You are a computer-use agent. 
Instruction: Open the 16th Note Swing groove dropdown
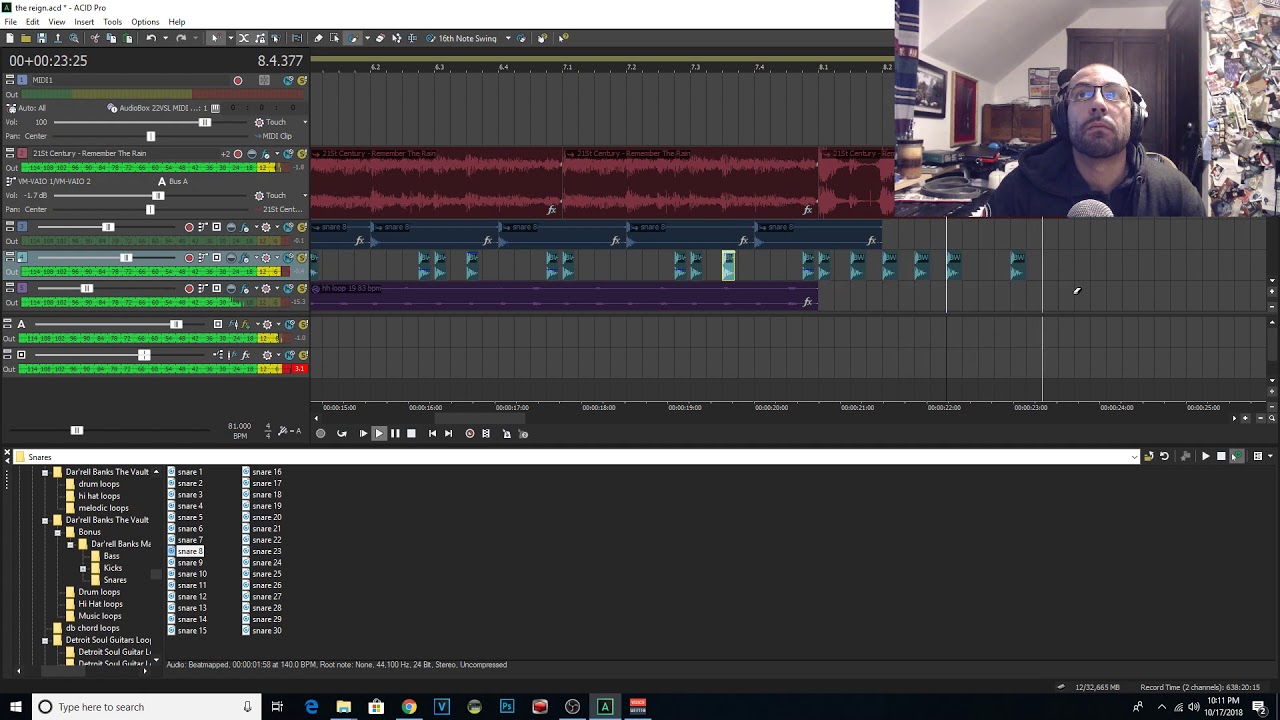[507, 38]
